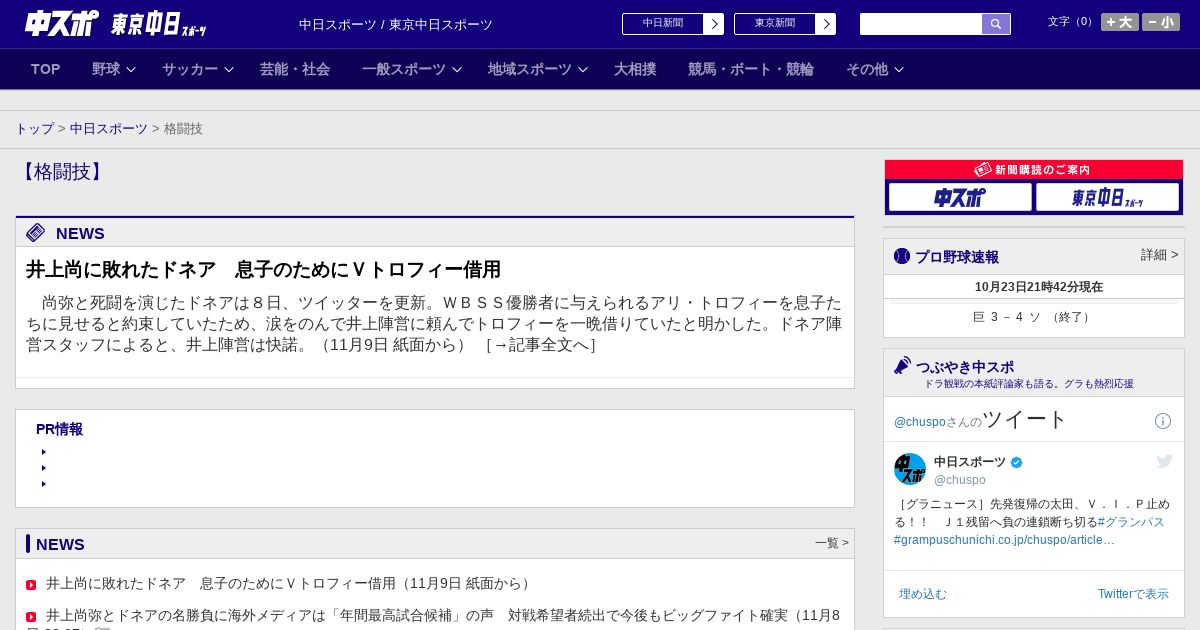Click the verified badge next to 中日スポーツ
The height and width of the screenshot is (630, 1200).
(x=1017, y=462)
